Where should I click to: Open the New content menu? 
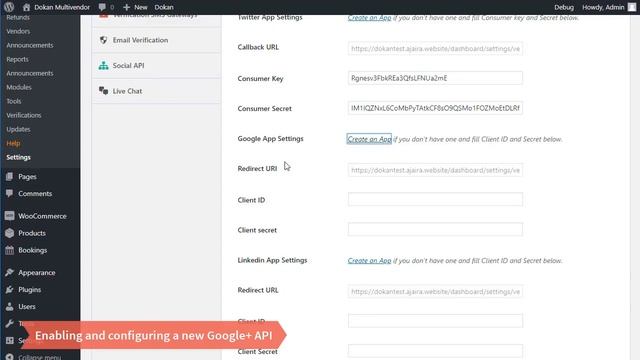point(135,7)
